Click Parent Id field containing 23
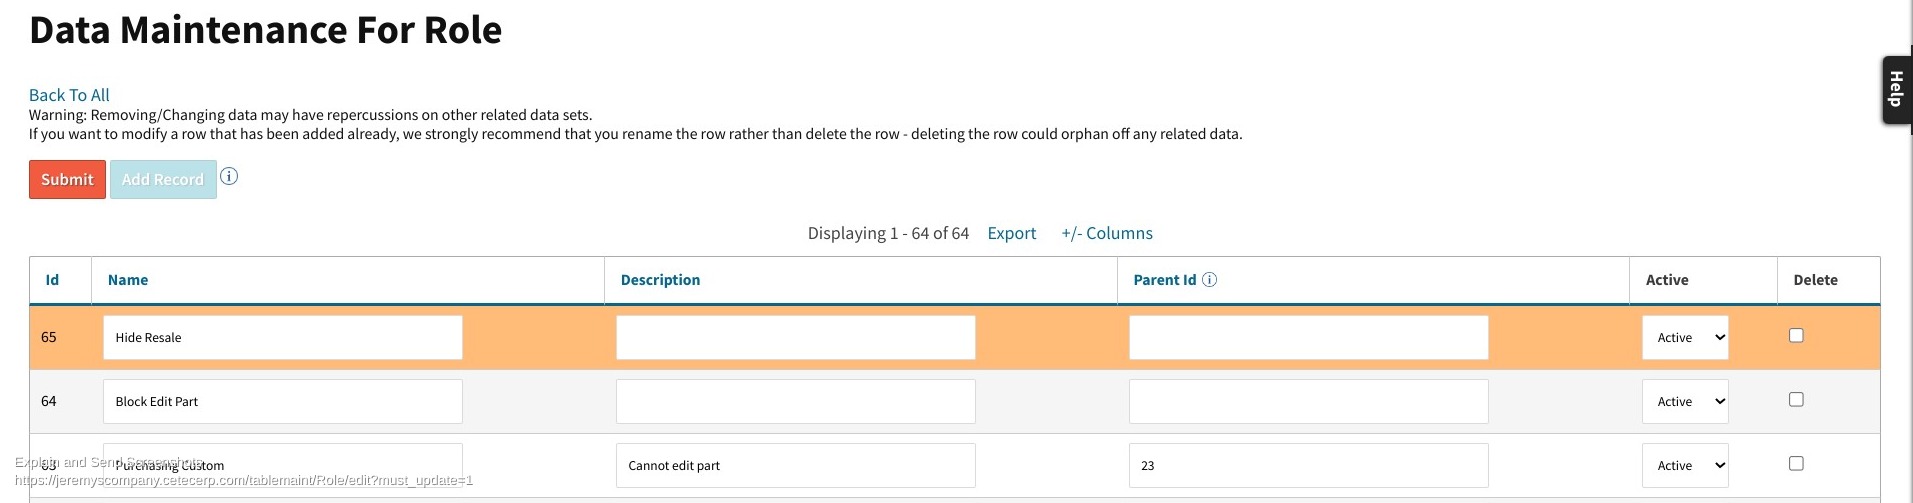This screenshot has height=503, width=1913. pos(1309,466)
